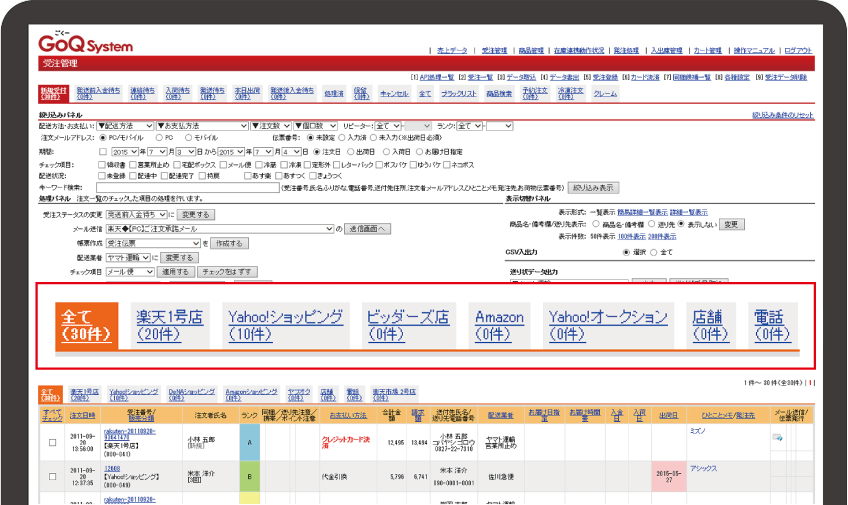Screen dimensions: 848x505
Task: Open the ▼注文数 dropdown
Action: [x=271, y=126]
